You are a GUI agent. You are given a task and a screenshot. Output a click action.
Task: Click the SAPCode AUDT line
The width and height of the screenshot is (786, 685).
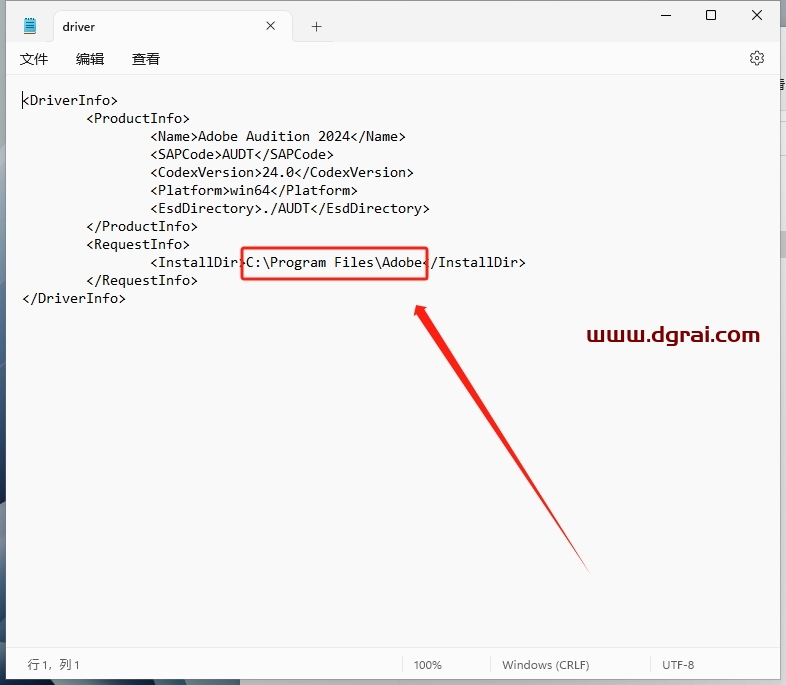point(242,154)
